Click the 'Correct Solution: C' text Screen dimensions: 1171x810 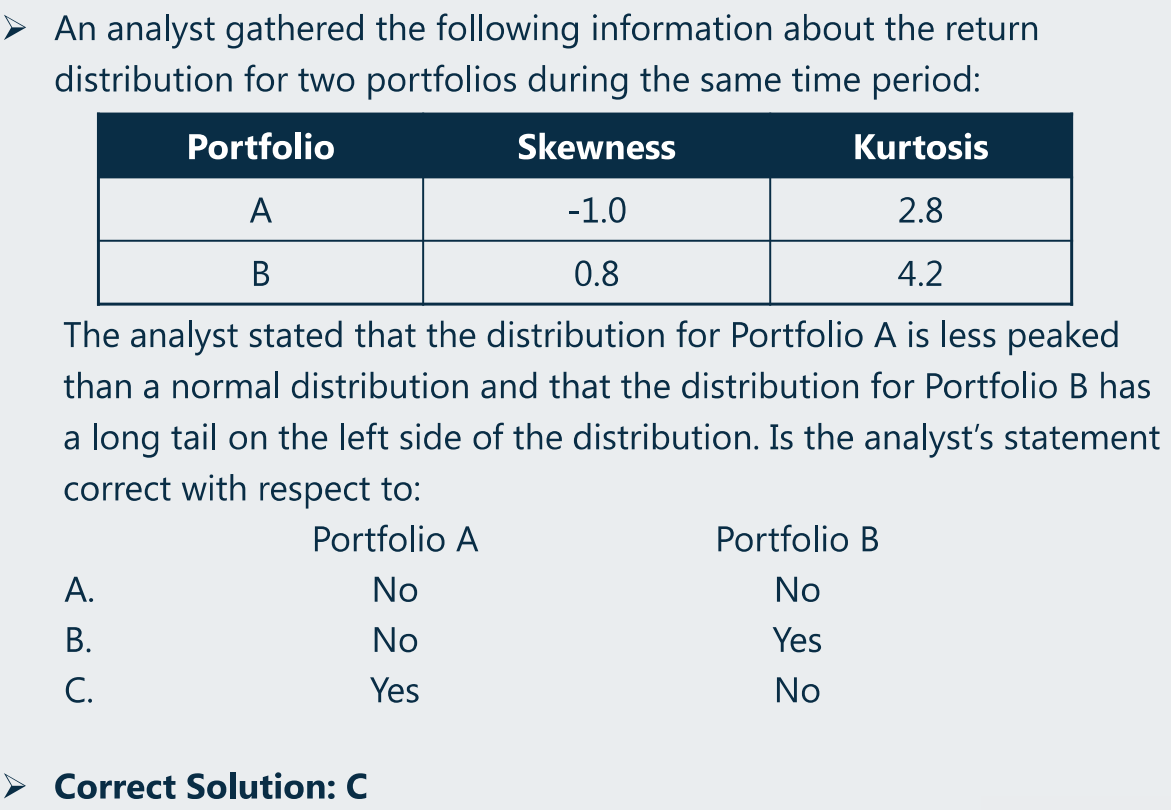pos(211,786)
